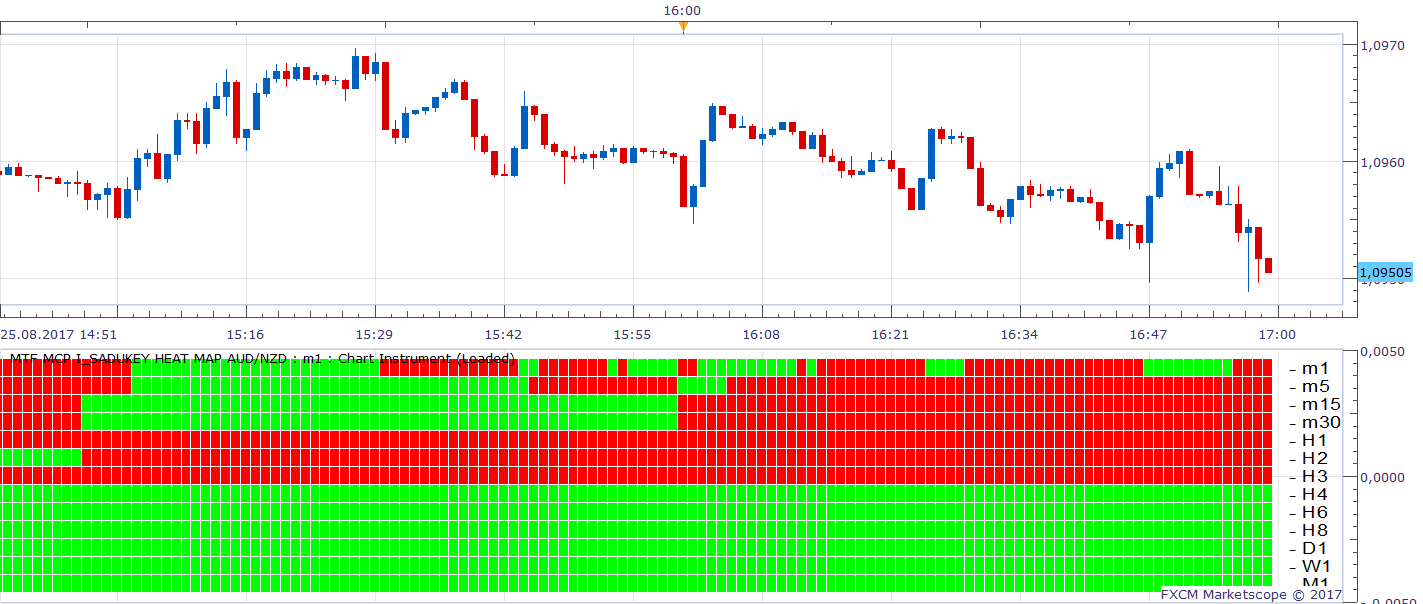1423x604 pixels.
Task: Click the 15:42 time axis label
Action: point(503,334)
